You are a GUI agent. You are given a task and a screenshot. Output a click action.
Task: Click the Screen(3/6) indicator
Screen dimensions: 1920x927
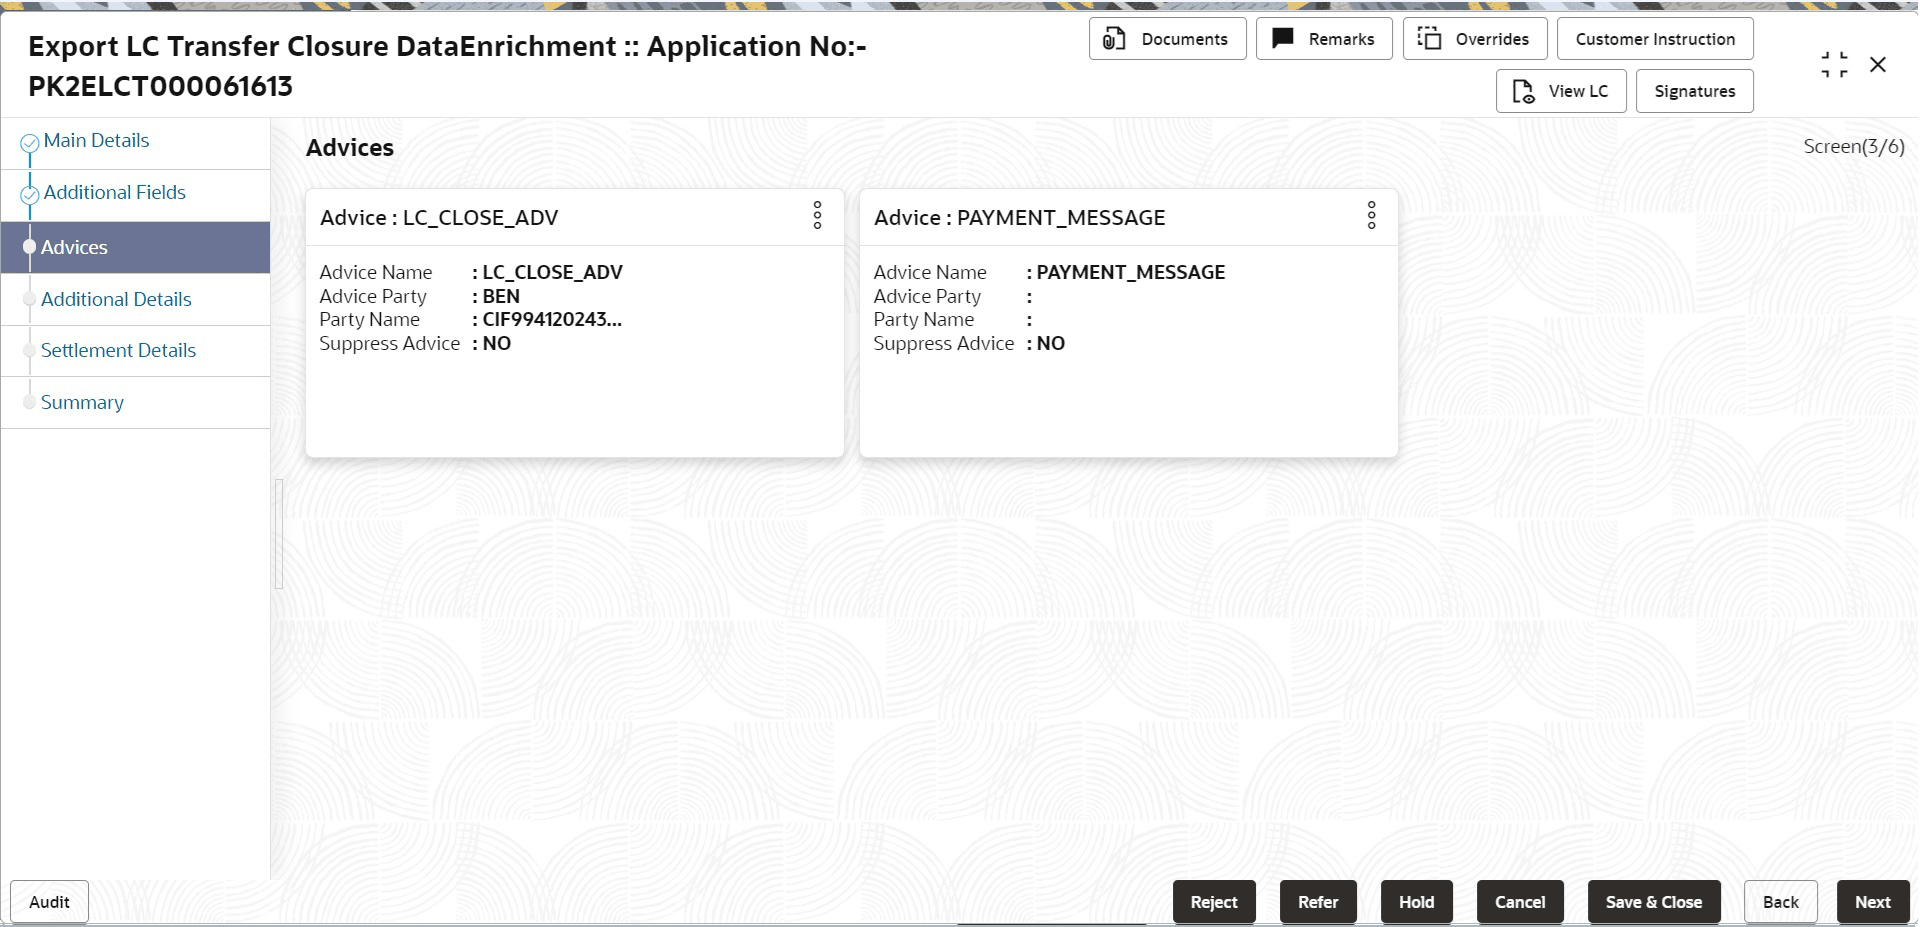(x=1854, y=147)
